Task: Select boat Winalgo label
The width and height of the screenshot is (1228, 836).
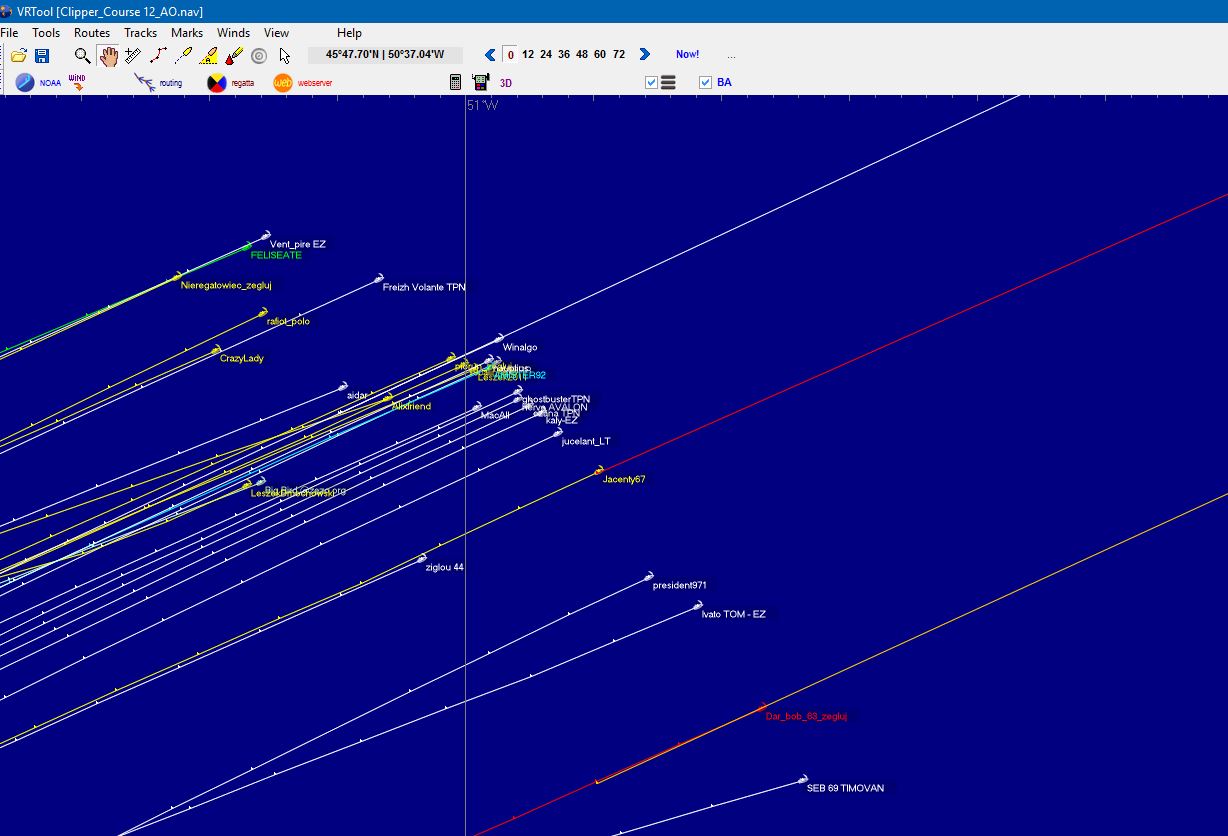Action: point(520,347)
